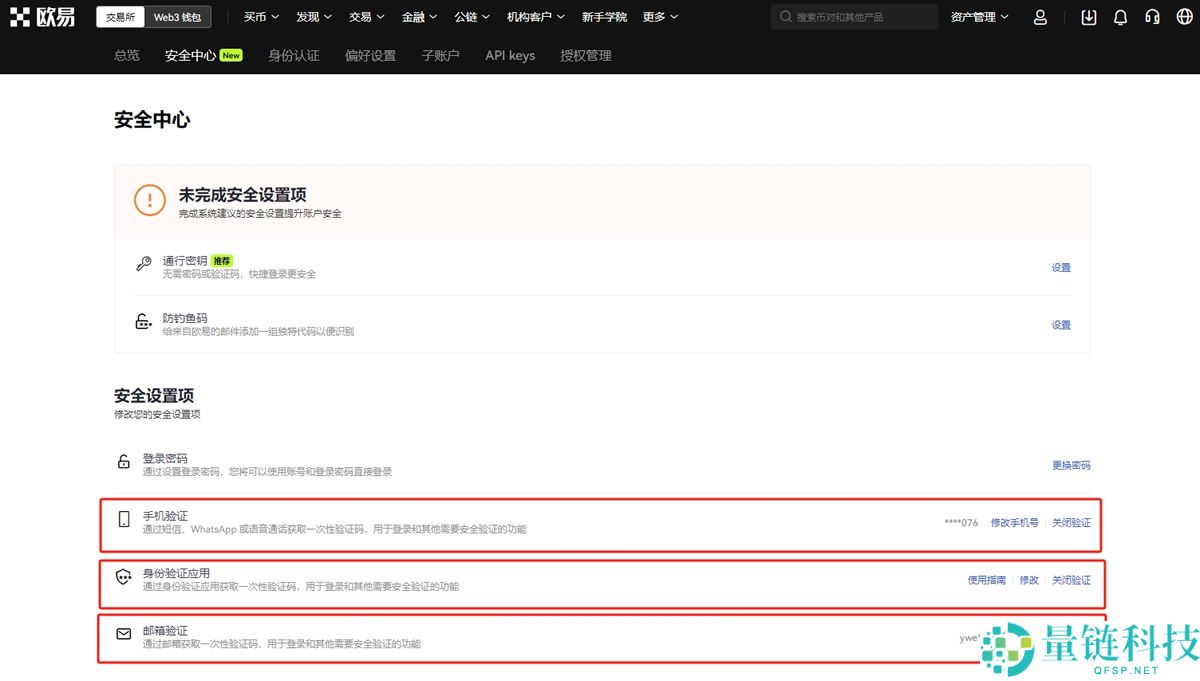Switch to the API keys tab

tap(510, 56)
